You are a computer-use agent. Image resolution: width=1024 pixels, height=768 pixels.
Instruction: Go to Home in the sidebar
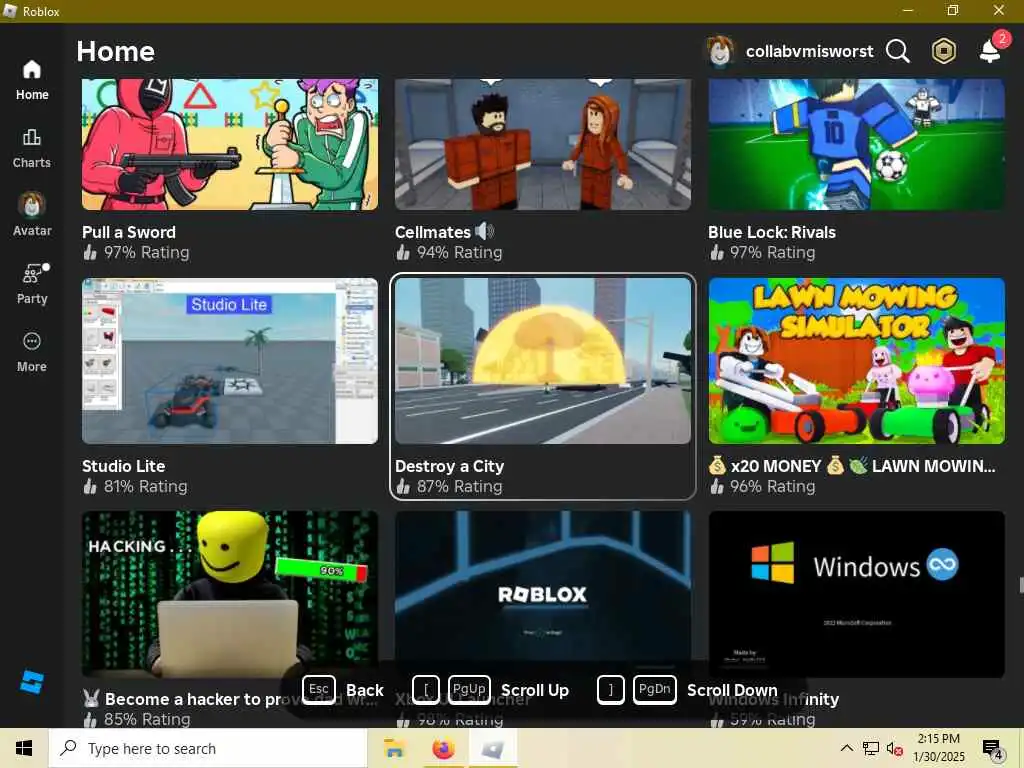point(31,80)
